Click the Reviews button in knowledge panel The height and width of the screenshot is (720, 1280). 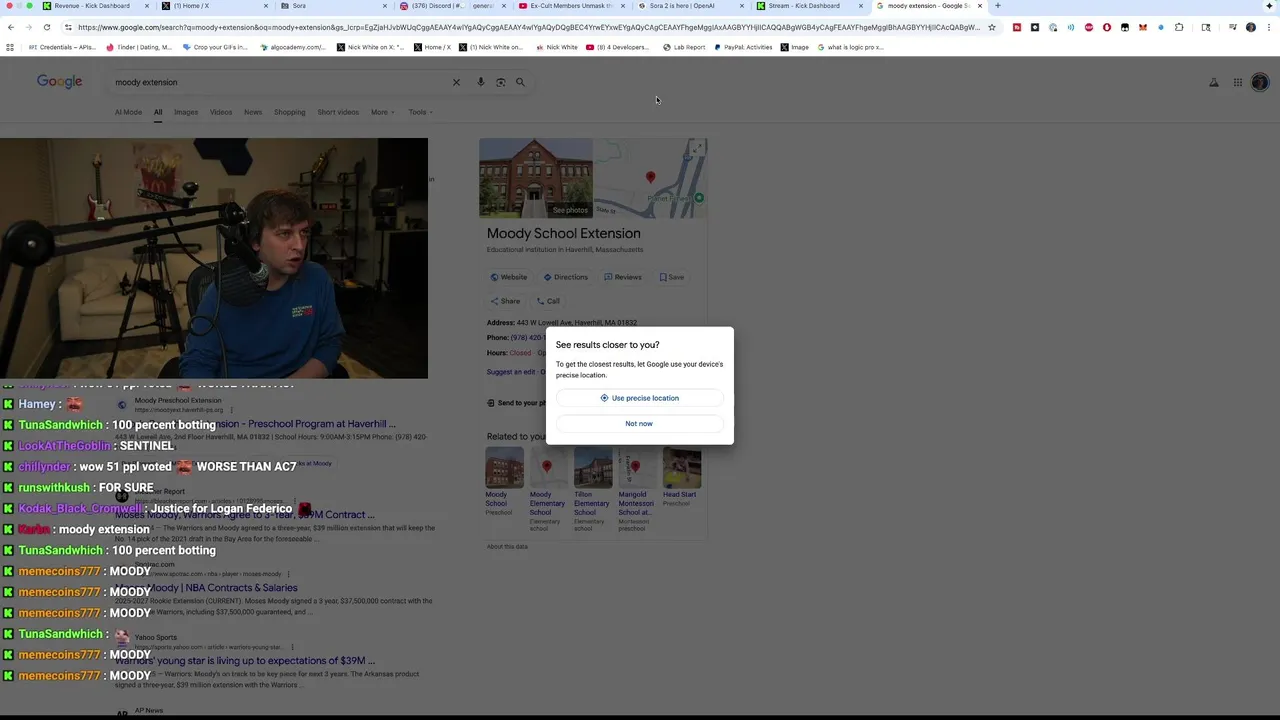tap(622, 277)
